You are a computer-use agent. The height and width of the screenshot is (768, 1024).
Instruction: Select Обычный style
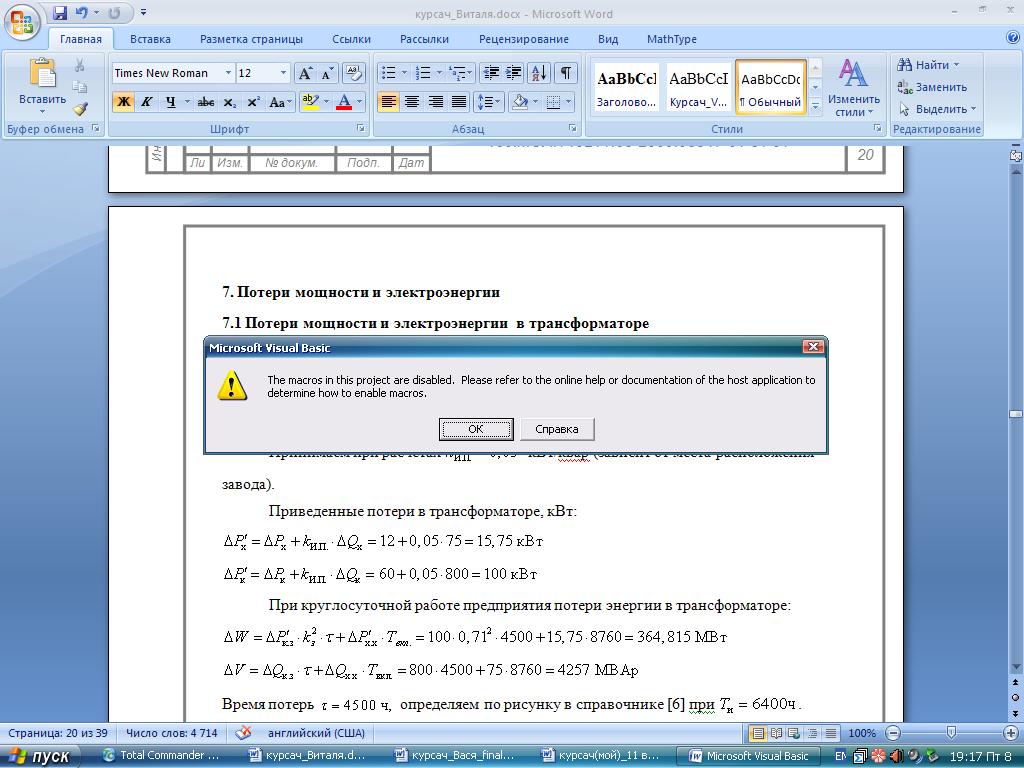coord(771,88)
